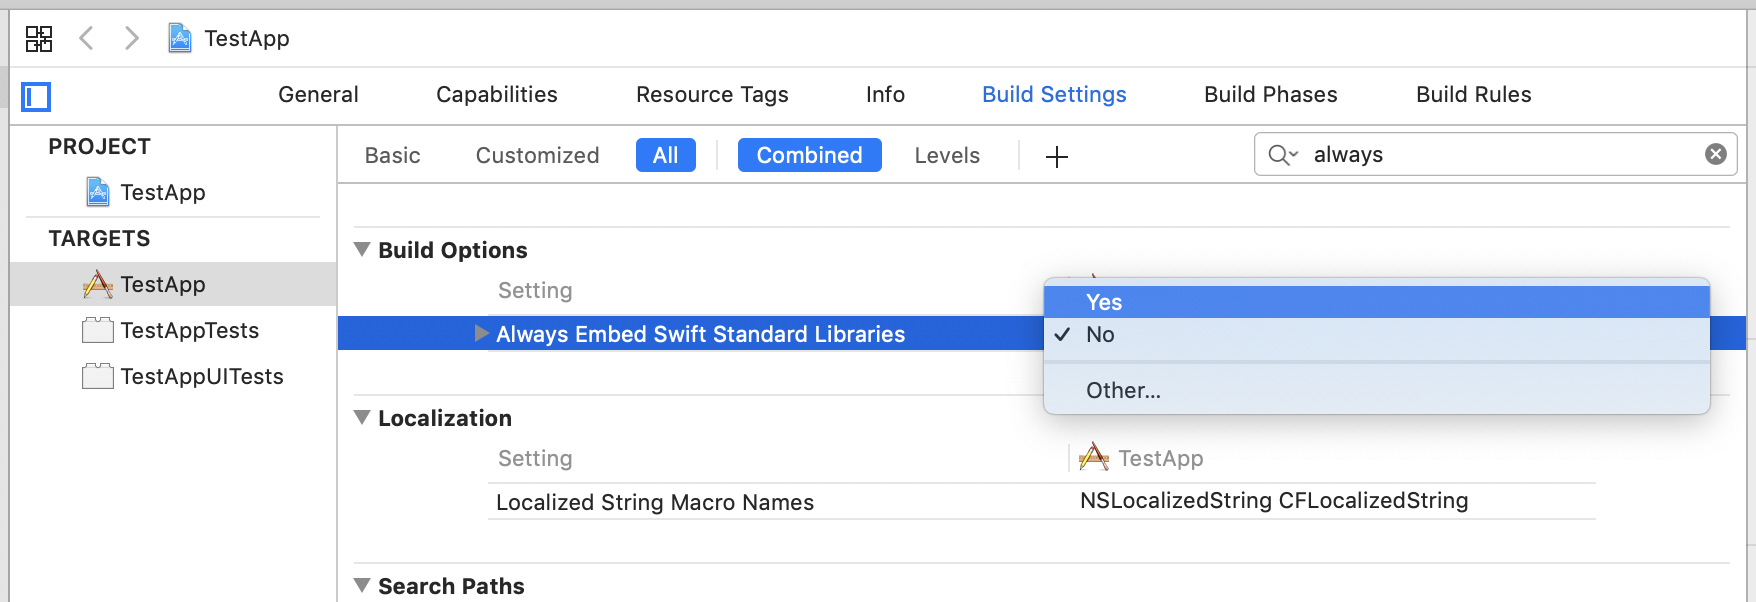1756x602 pixels.
Task: Click the plus icon to add build setting
Action: pyautogui.click(x=1056, y=157)
